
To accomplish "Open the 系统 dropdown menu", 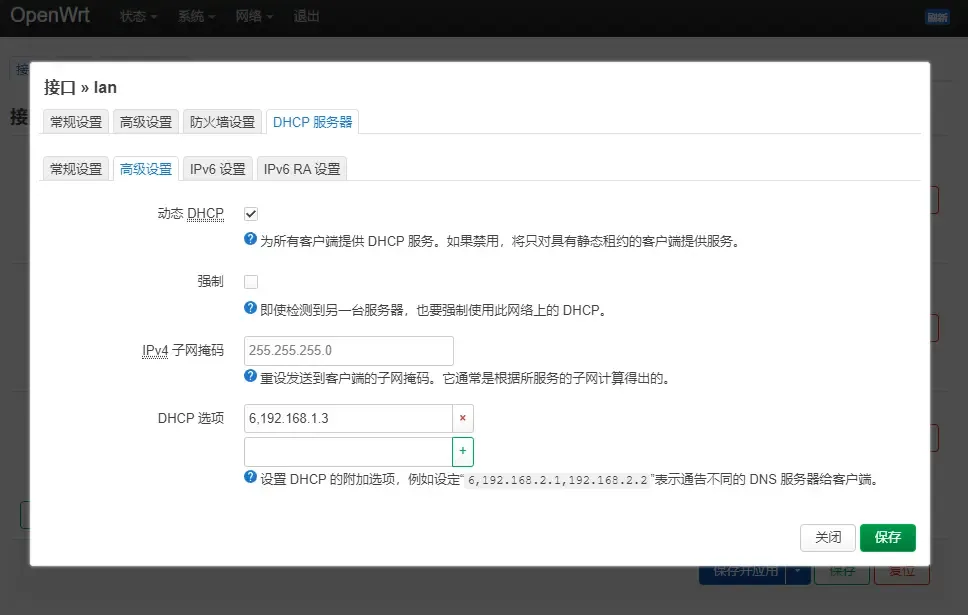I will (196, 17).
